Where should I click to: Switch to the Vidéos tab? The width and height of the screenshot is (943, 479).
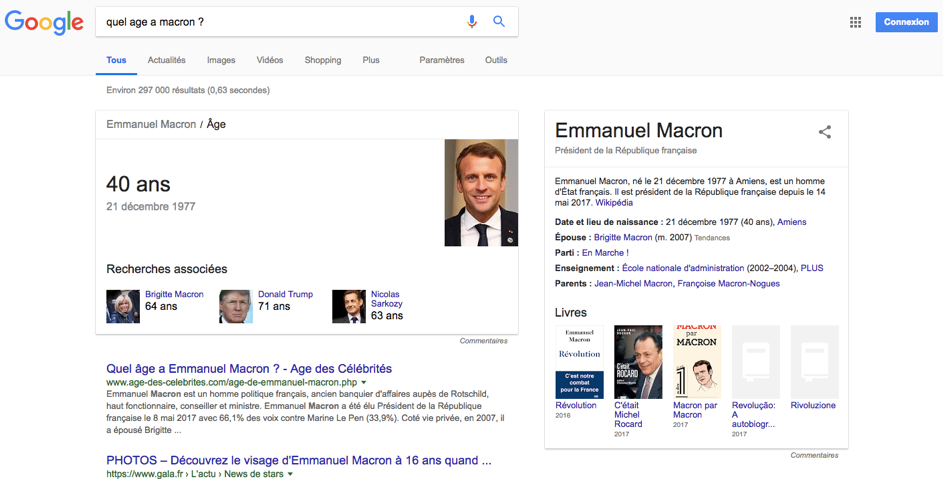coord(269,60)
